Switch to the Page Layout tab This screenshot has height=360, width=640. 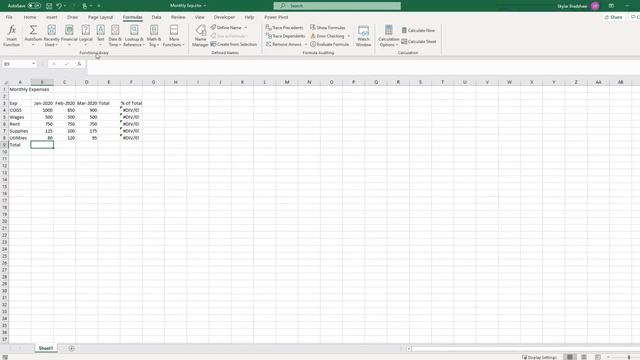[100, 17]
